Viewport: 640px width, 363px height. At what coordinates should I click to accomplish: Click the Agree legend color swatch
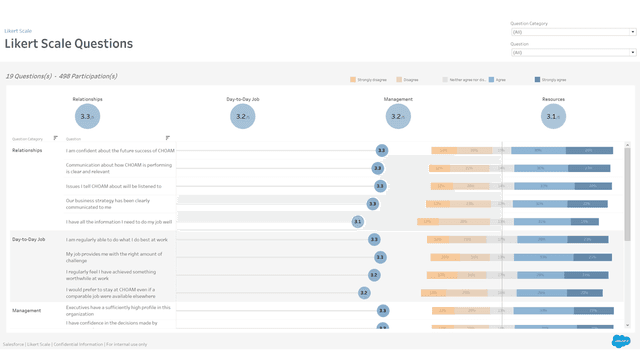pyautogui.click(x=491, y=80)
